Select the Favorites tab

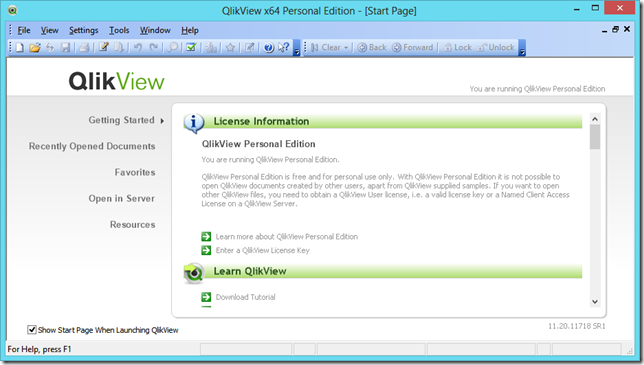(x=135, y=172)
